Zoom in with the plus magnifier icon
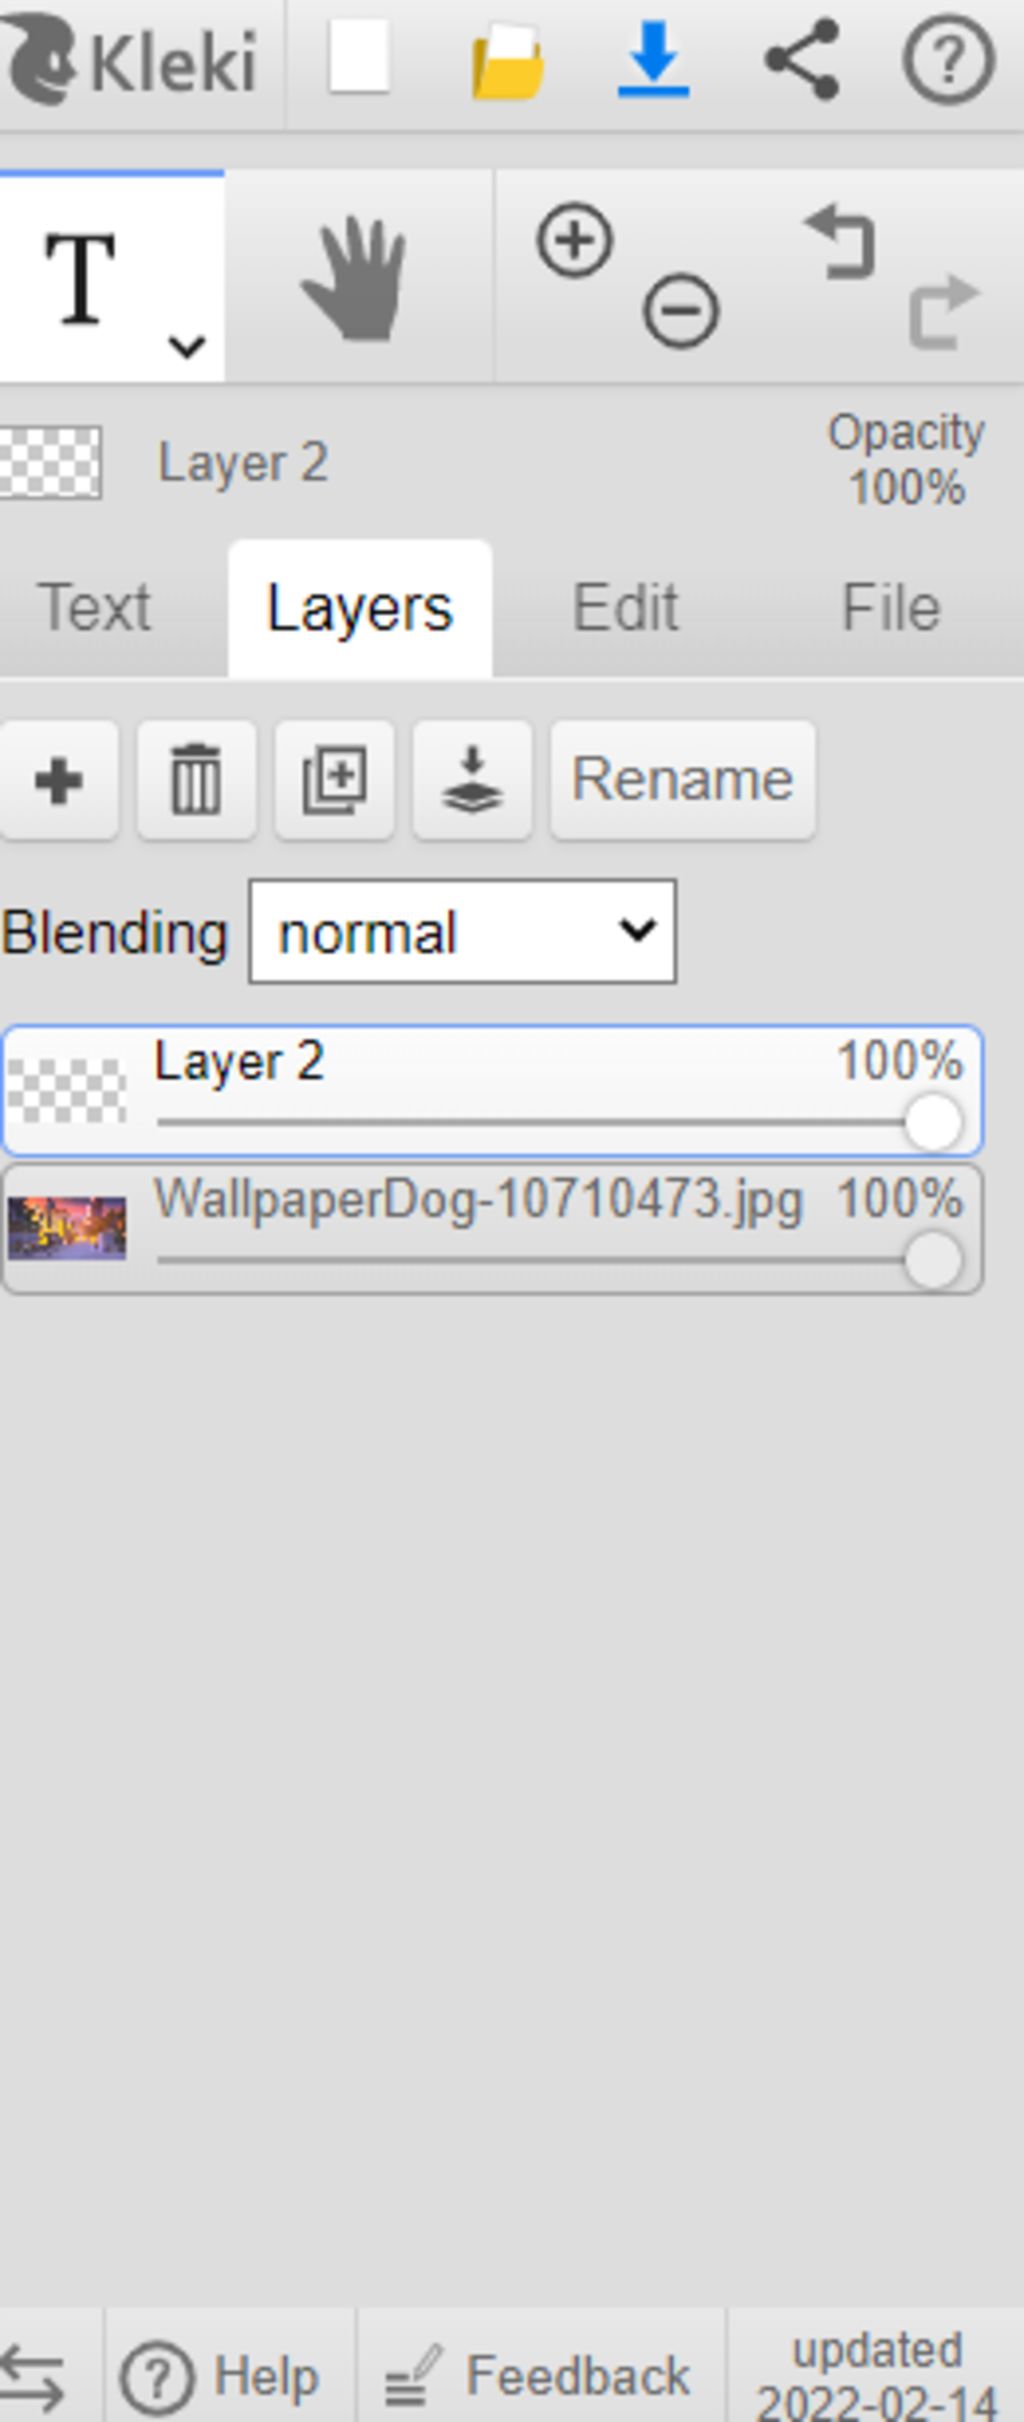1024x2422 pixels. [x=575, y=240]
